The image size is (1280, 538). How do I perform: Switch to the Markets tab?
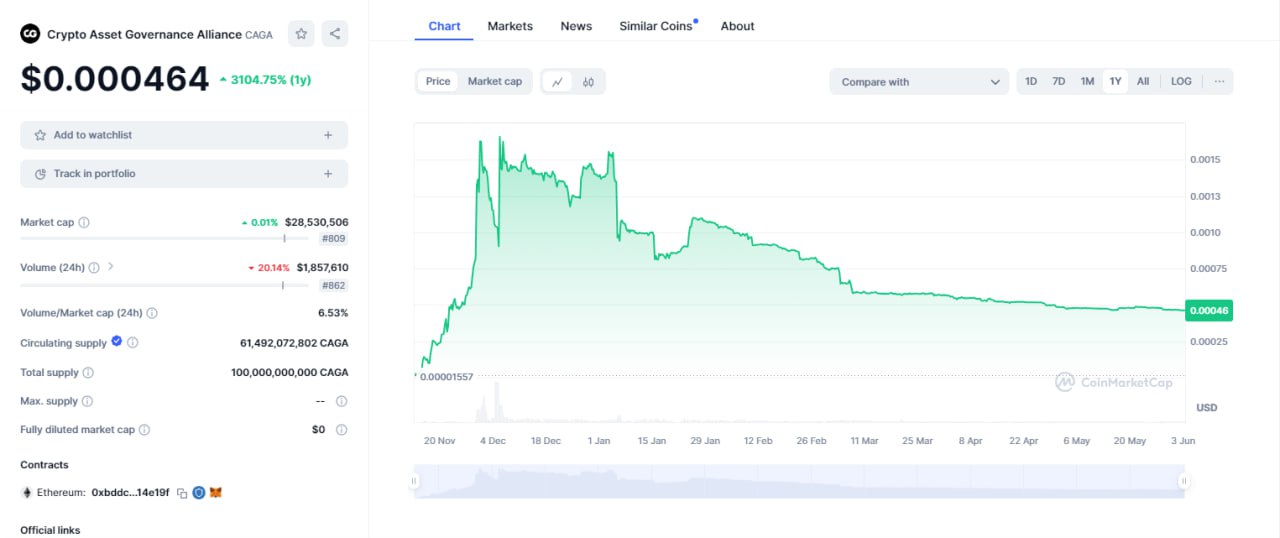click(510, 26)
